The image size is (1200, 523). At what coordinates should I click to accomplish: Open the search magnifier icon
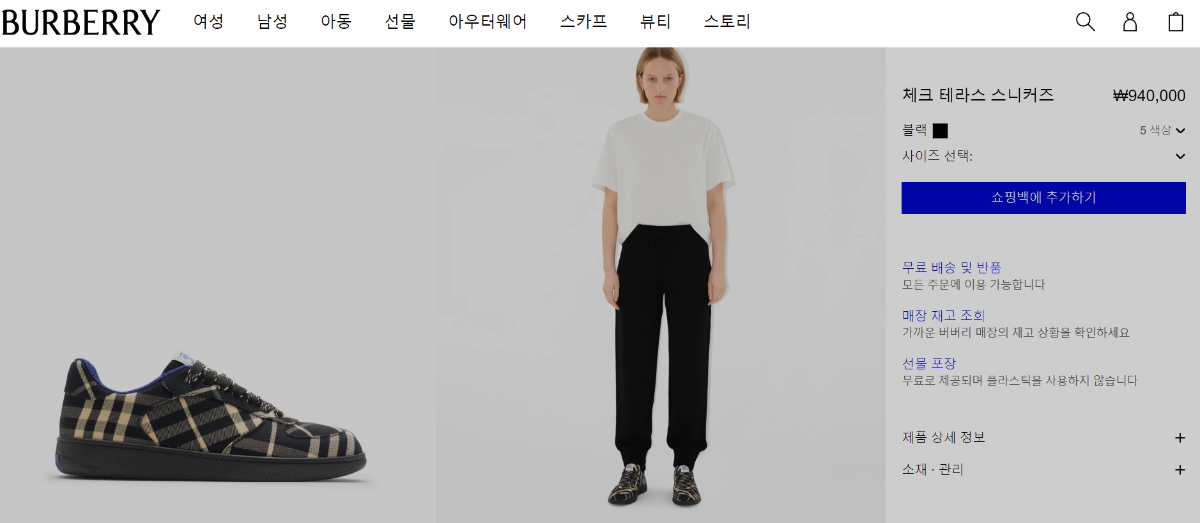pos(1085,22)
